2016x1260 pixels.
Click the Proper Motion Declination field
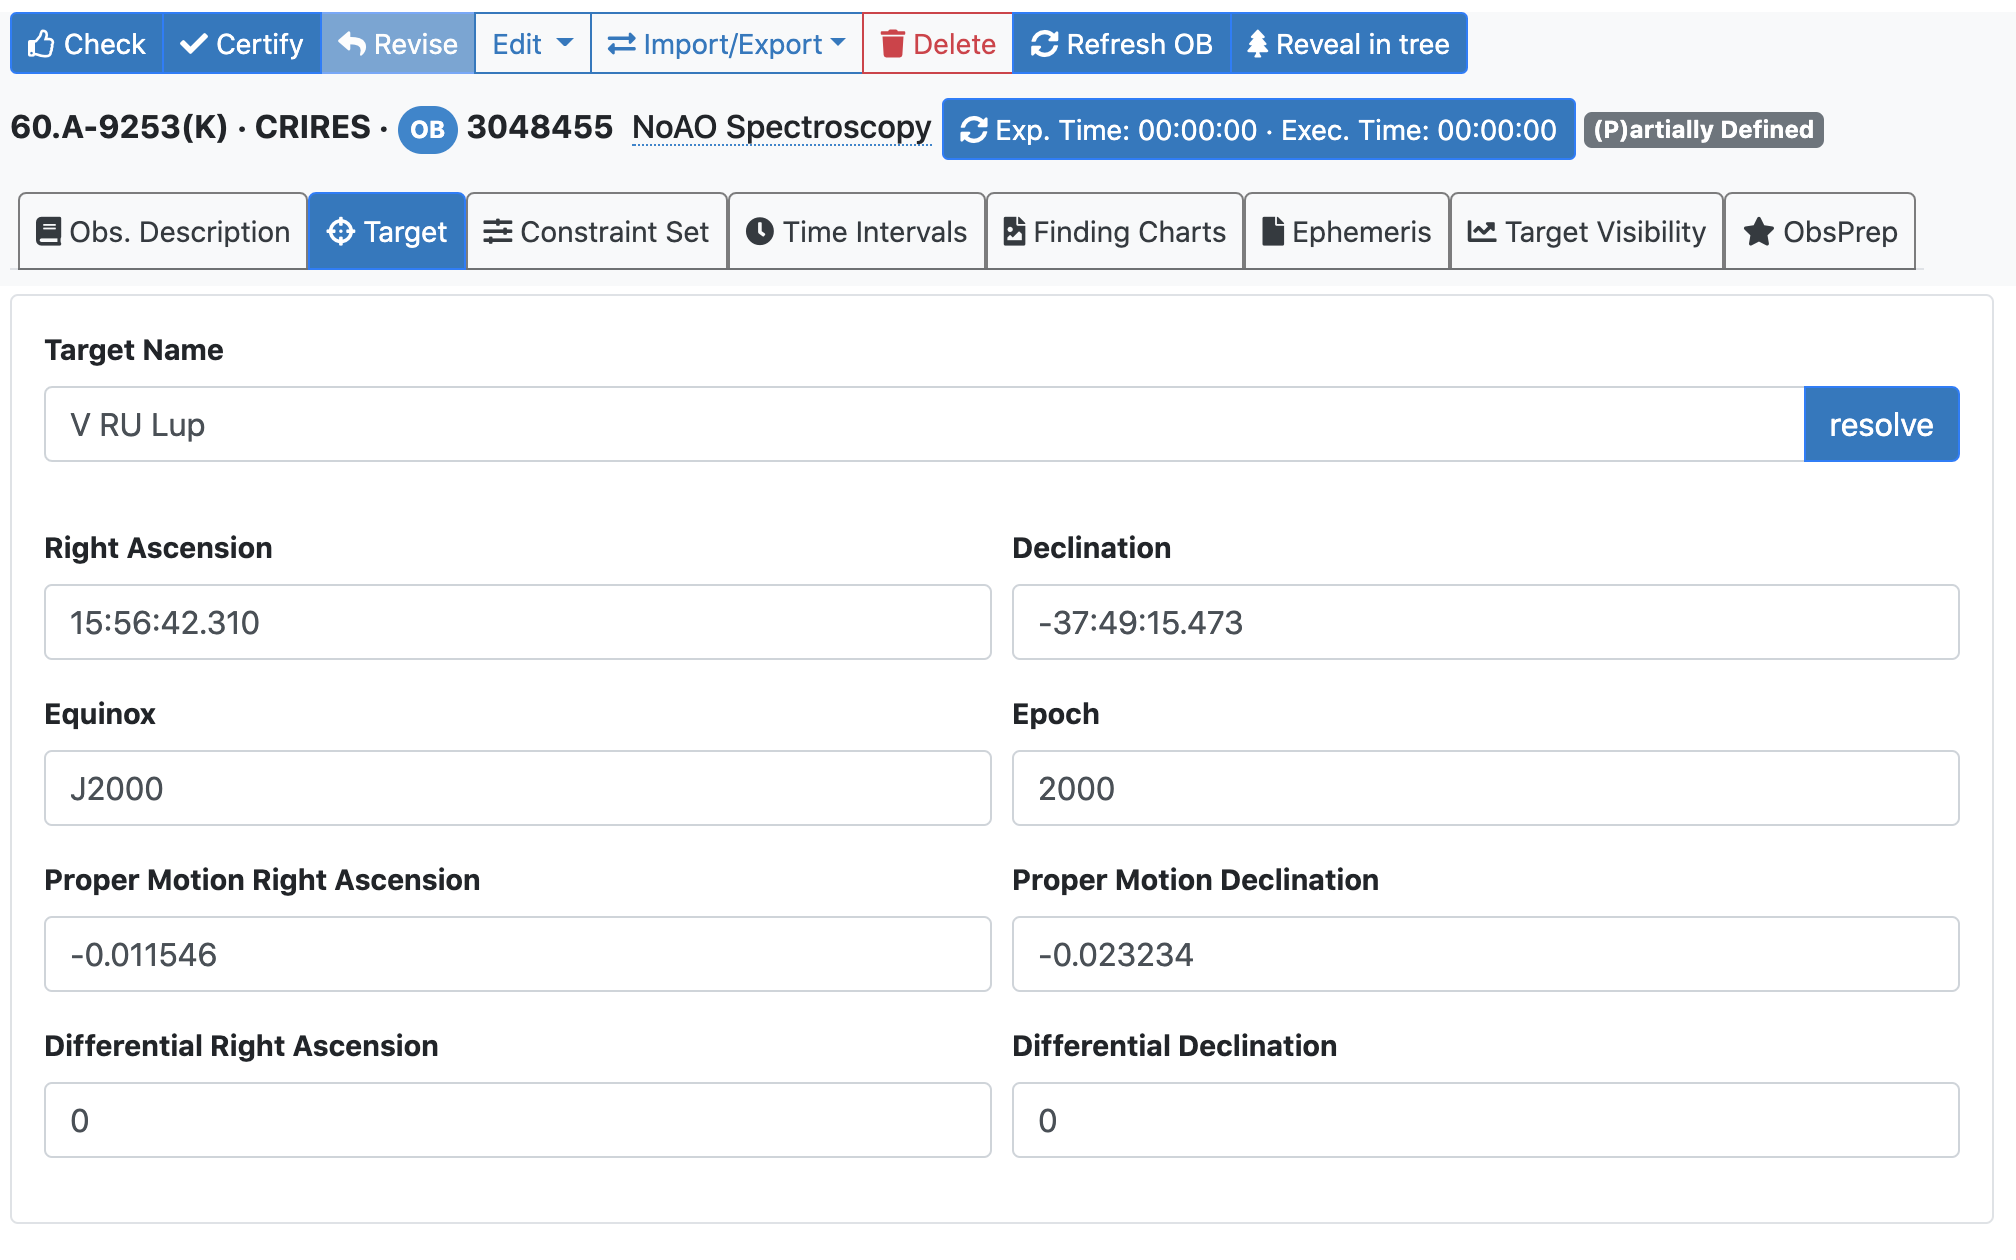1484,955
